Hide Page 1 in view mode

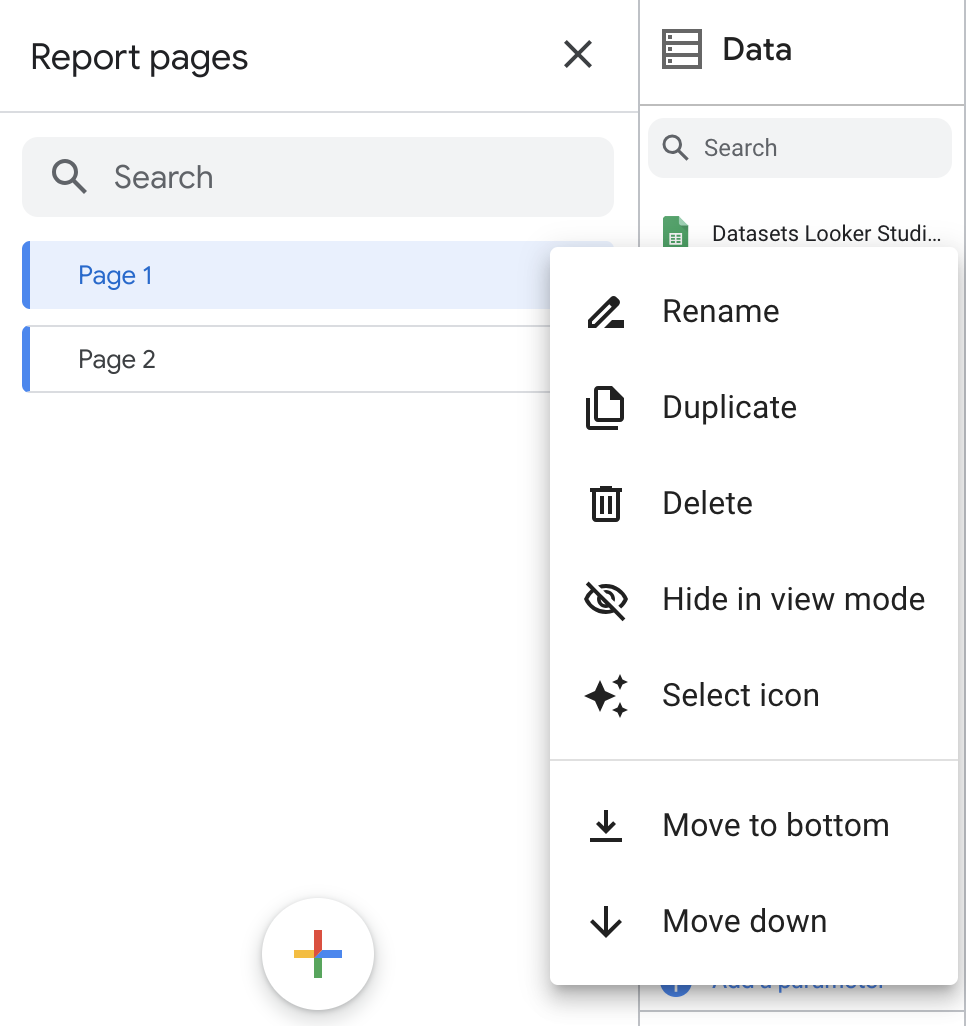(792, 599)
